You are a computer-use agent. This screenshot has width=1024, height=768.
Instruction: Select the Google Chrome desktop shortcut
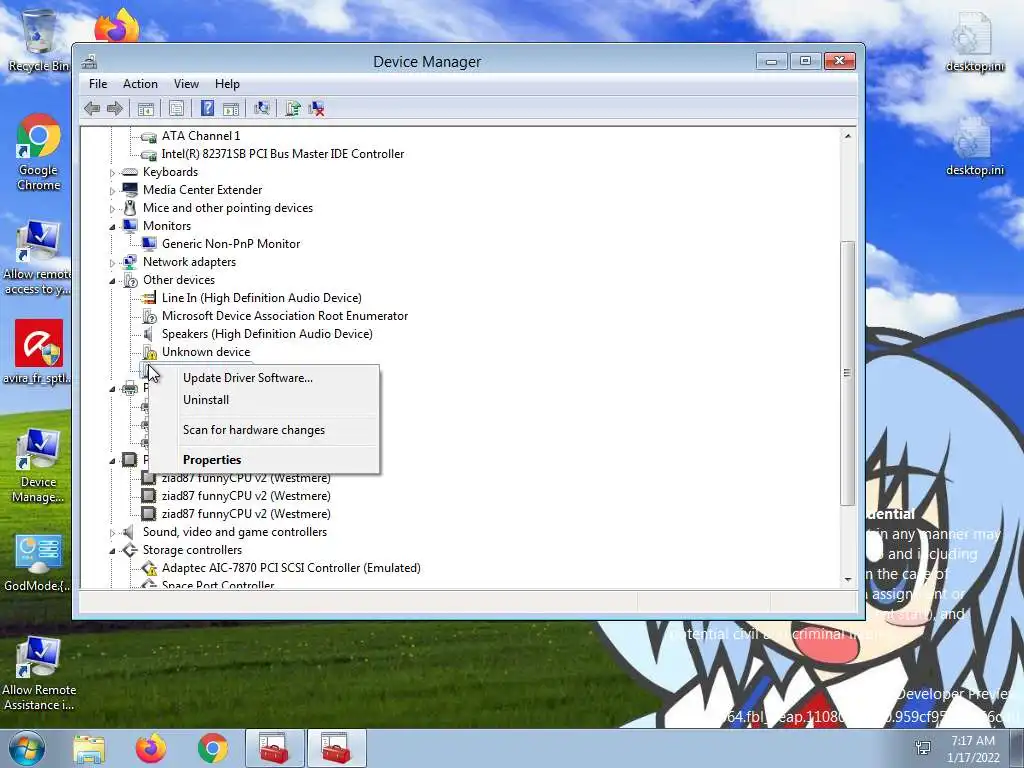(39, 153)
